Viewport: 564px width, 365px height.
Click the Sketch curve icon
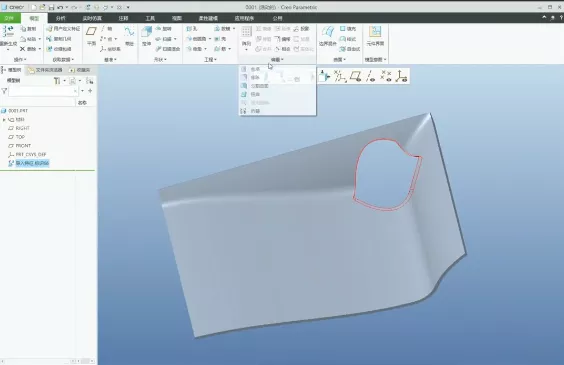pos(129,35)
